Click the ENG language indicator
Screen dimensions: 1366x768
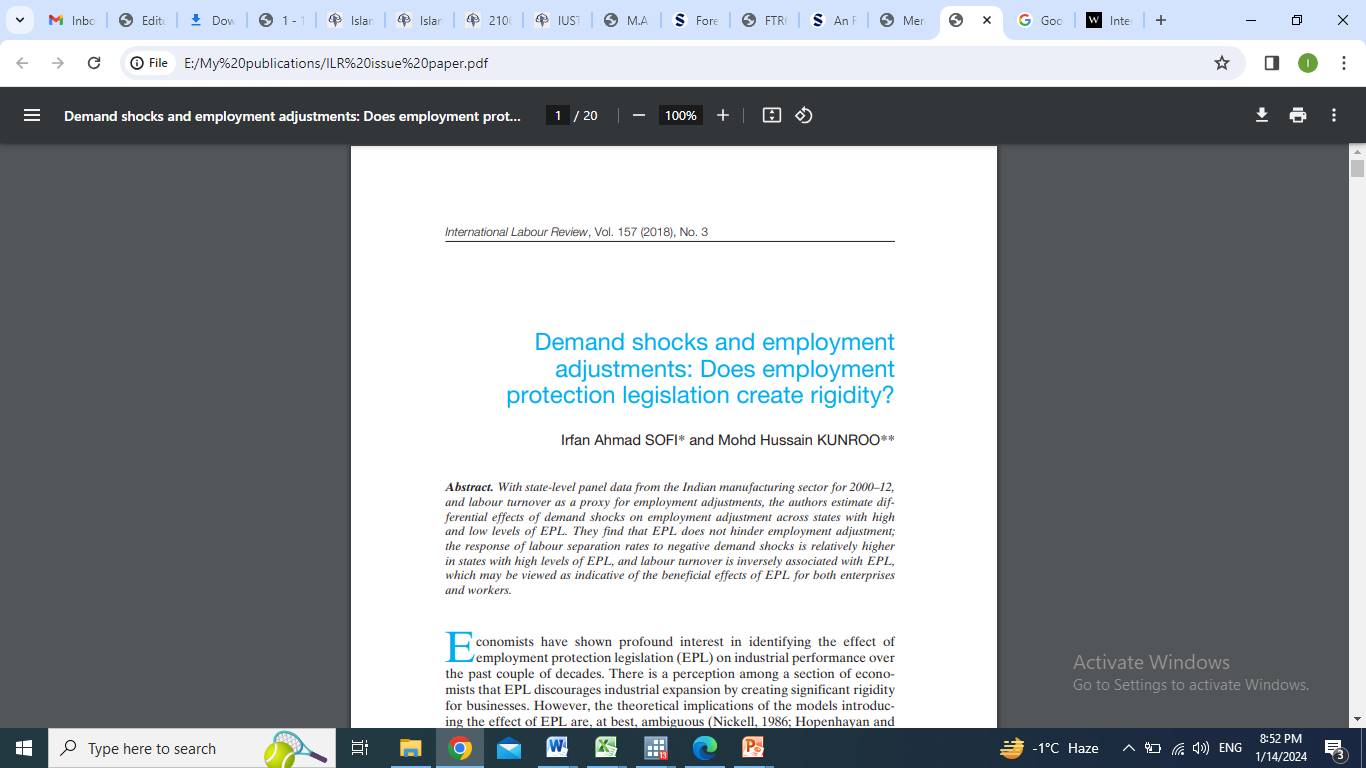point(1231,748)
